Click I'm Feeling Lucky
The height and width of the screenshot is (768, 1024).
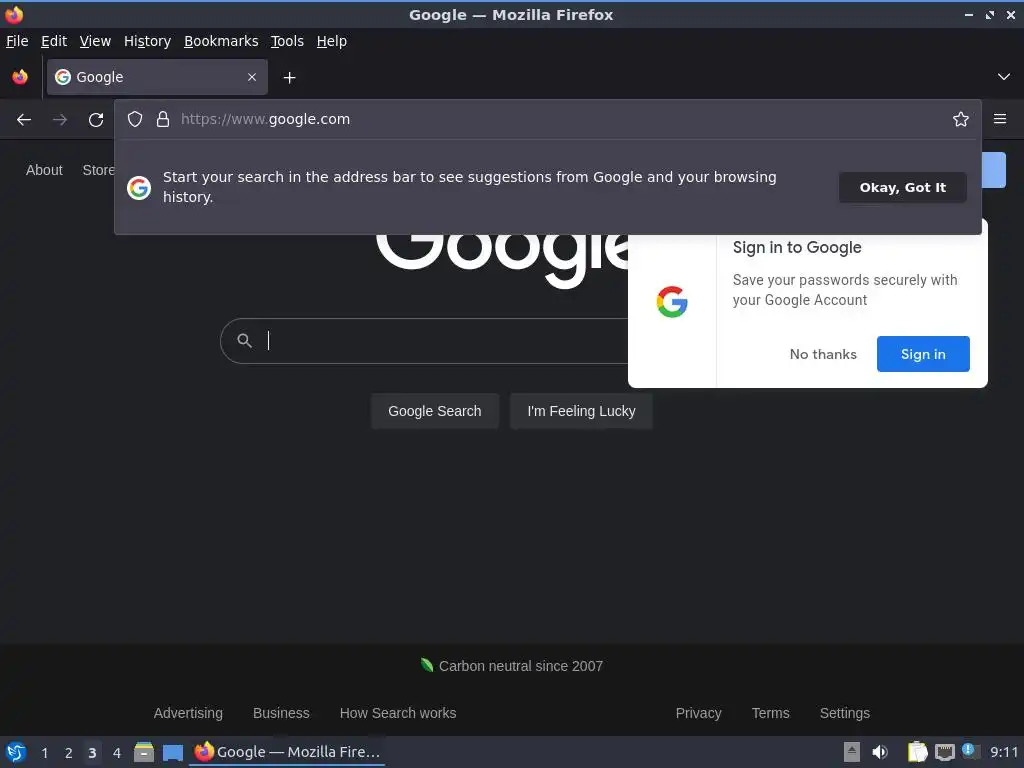point(581,411)
